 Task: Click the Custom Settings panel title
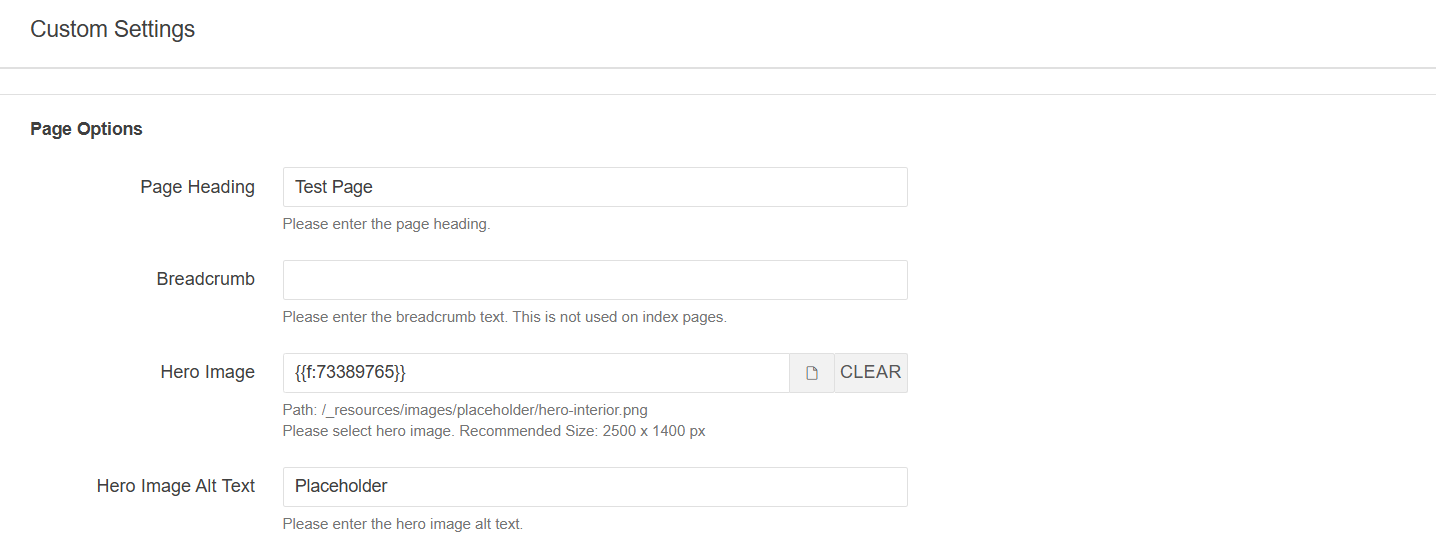(x=112, y=29)
